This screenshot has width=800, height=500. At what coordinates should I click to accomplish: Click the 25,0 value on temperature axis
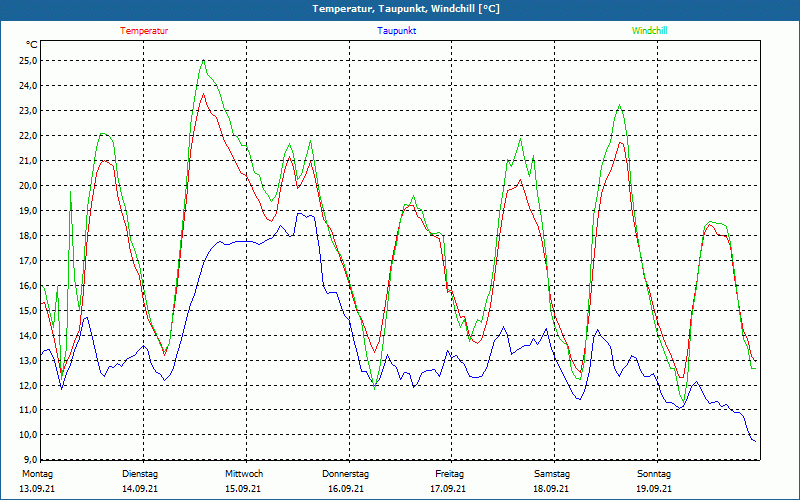pyautogui.click(x=28, y=60)
